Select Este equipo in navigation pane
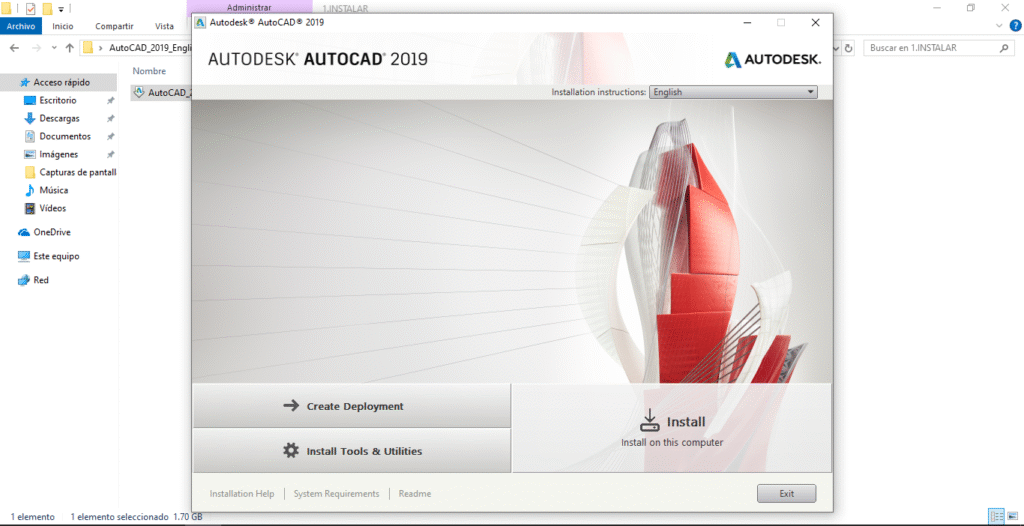Screen dimensions: 1024x526 (x=56, y=256)
